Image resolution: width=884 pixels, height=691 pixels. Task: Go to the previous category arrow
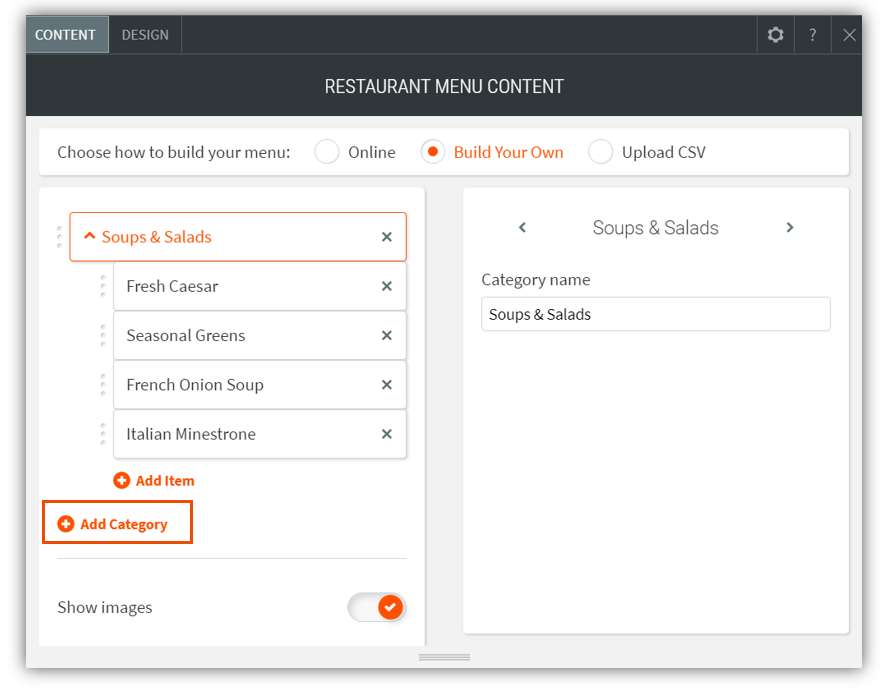pos(522,228)
